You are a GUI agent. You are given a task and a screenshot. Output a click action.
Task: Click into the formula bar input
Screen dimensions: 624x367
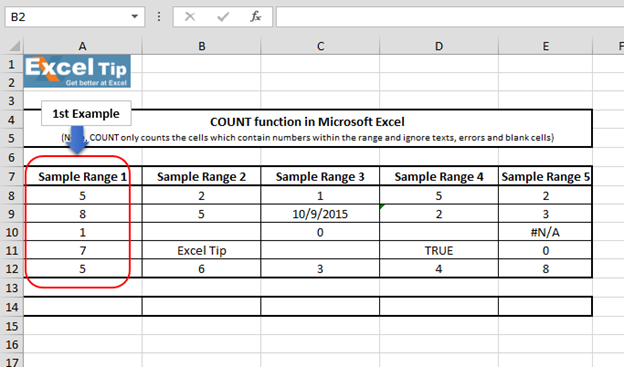(x=450, y=17)
